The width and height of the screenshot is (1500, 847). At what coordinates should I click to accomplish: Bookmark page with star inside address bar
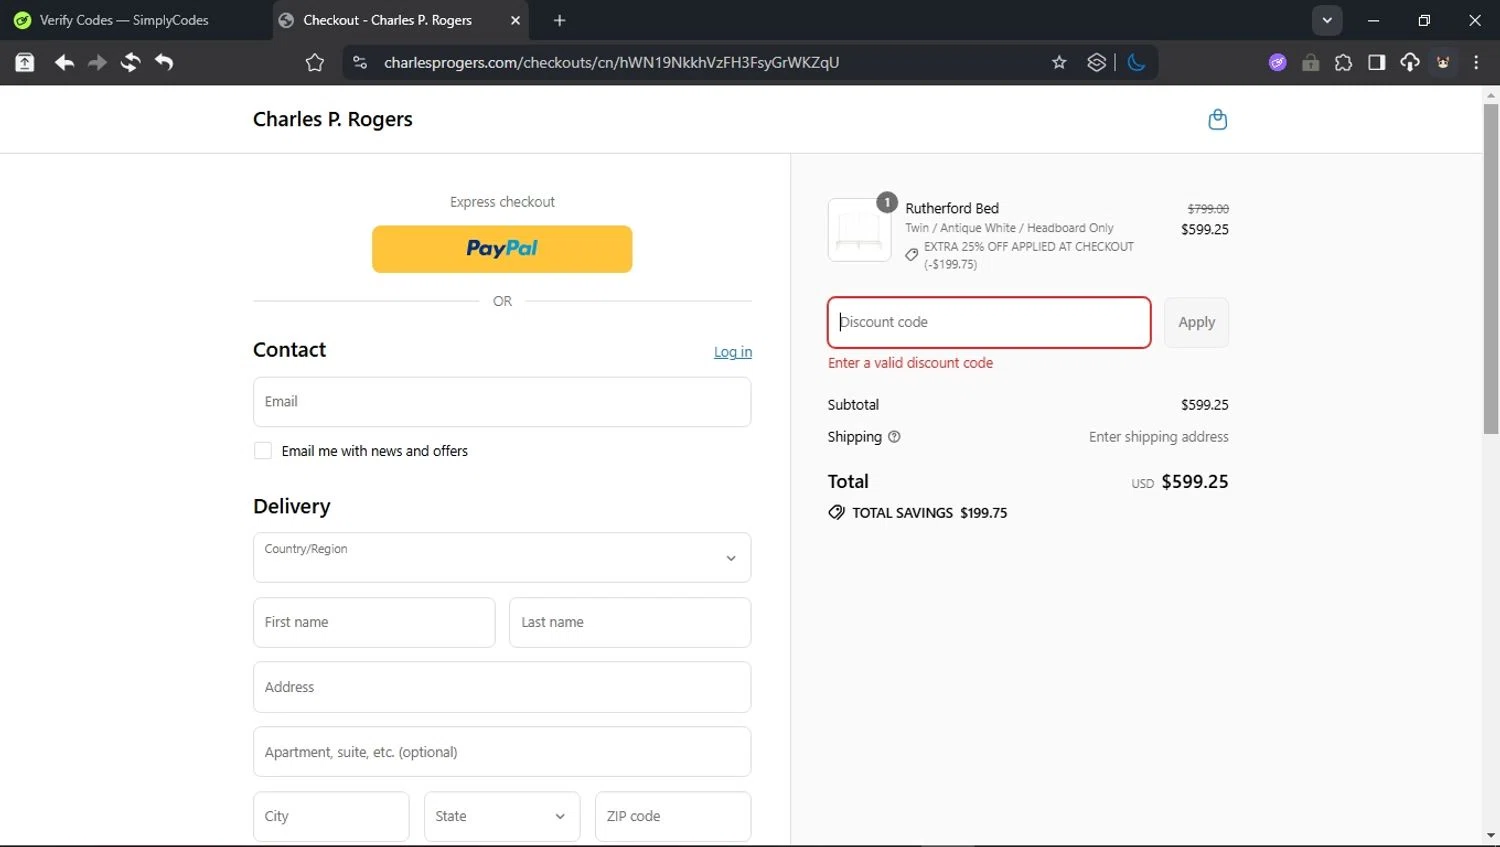1059,63
